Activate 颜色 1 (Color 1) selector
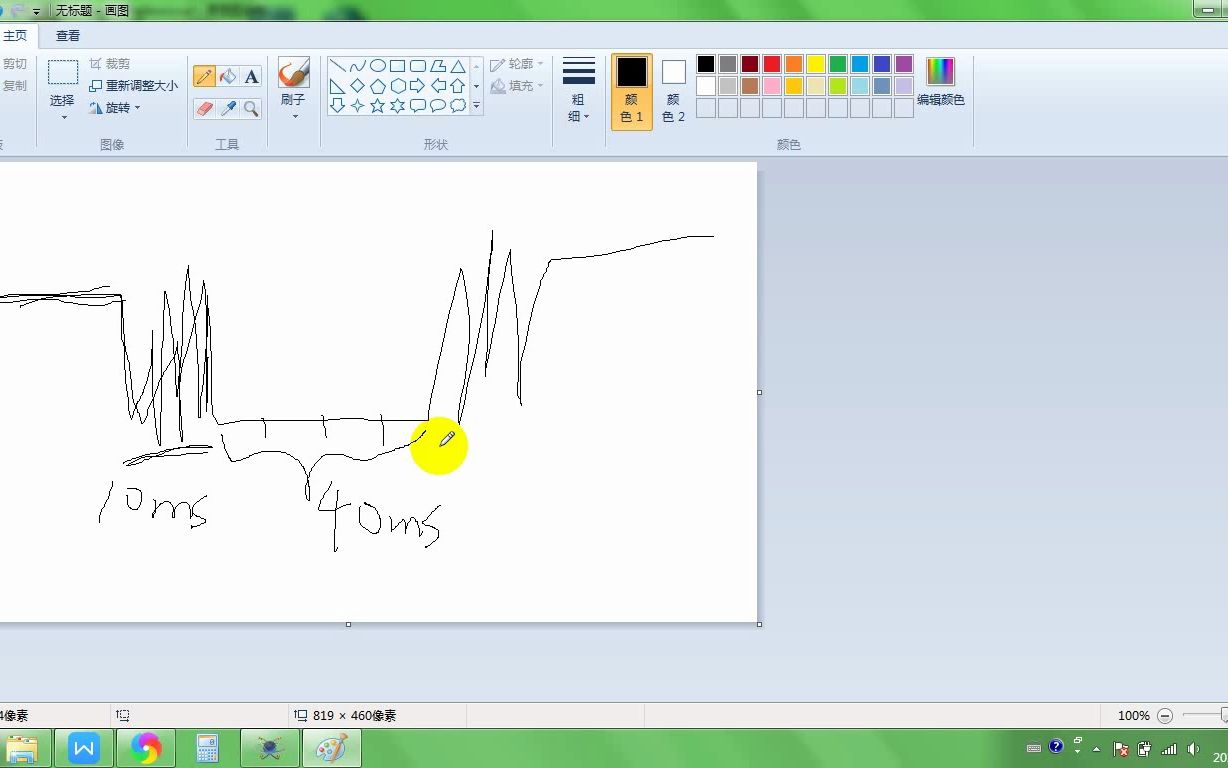Image resolution: width=1228 pixels, height=768 pixels. click(632, 91)
